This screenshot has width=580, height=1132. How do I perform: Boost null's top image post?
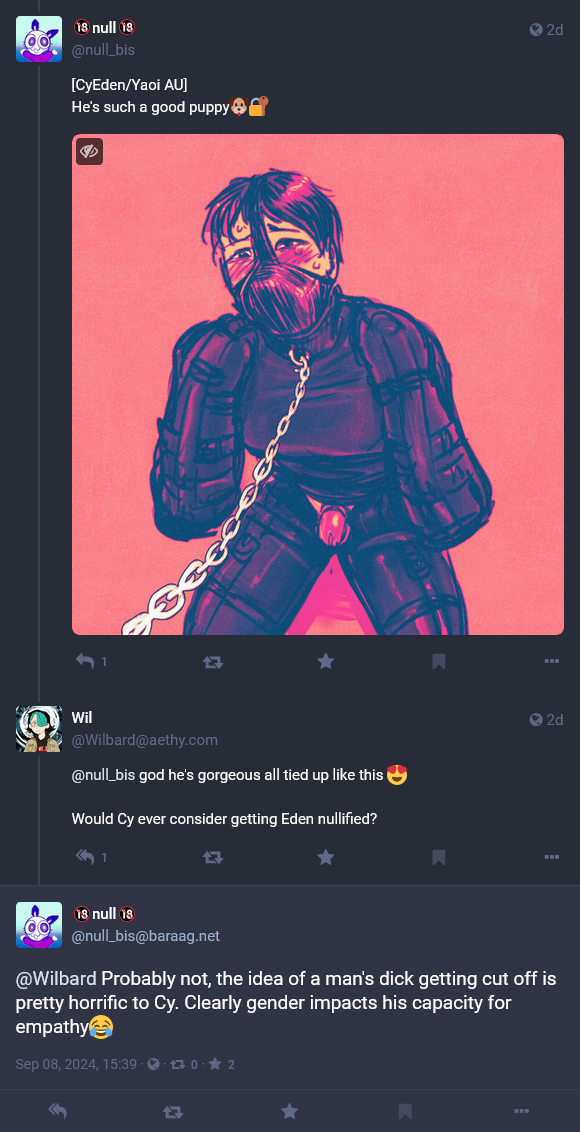(212, 661)
